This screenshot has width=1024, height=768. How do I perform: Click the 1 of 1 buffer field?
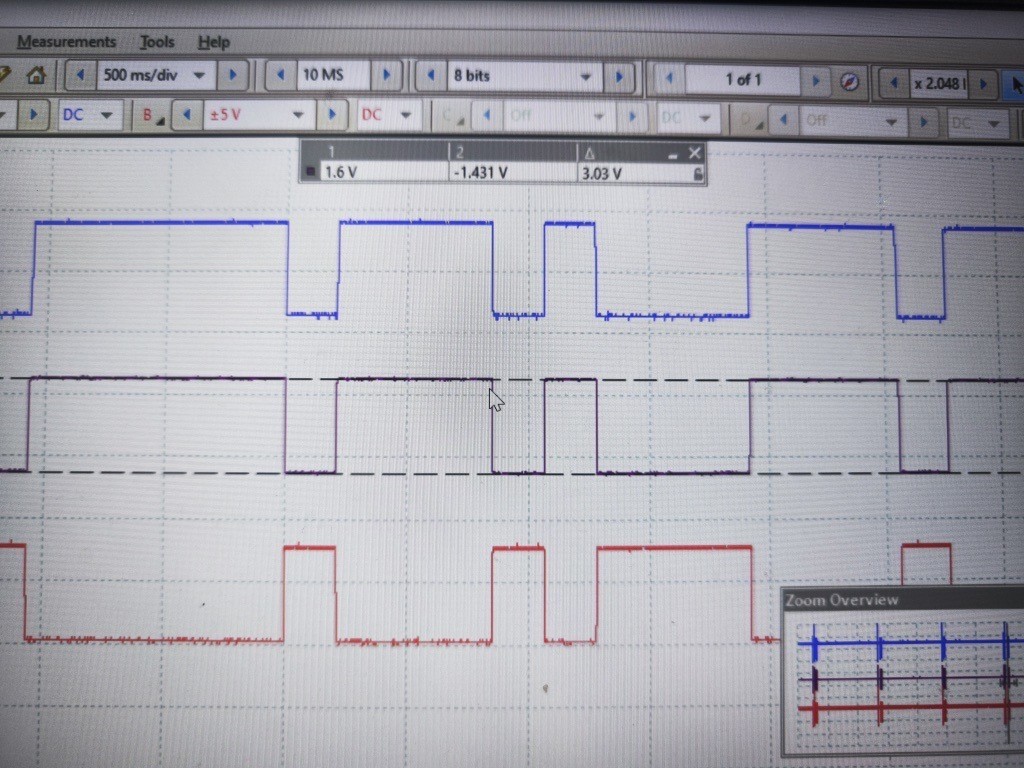point(743,80)
